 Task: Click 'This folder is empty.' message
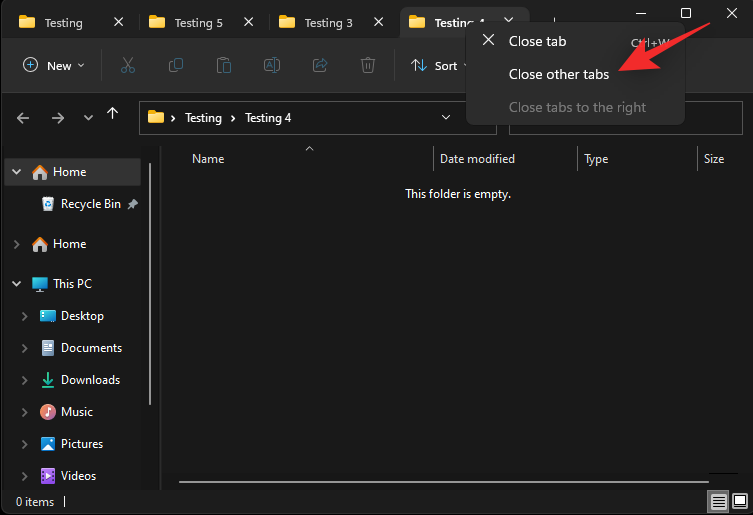tap(458, 194)
